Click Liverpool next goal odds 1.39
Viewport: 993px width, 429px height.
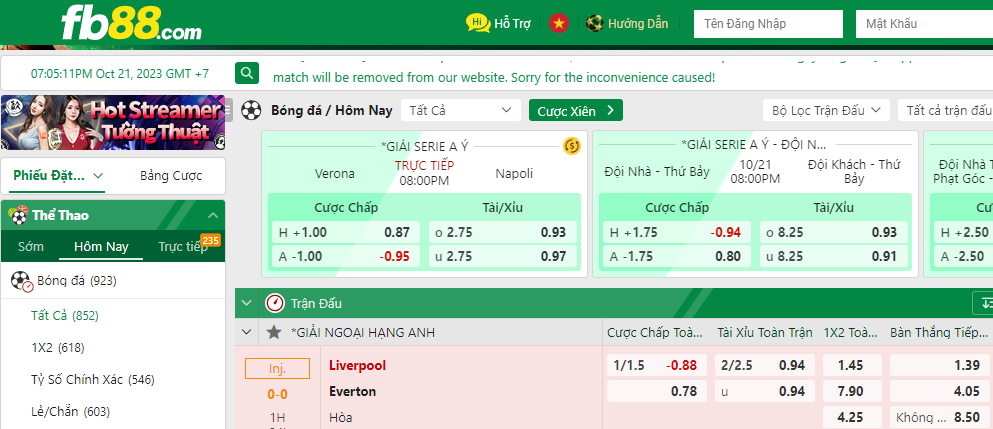940,365
